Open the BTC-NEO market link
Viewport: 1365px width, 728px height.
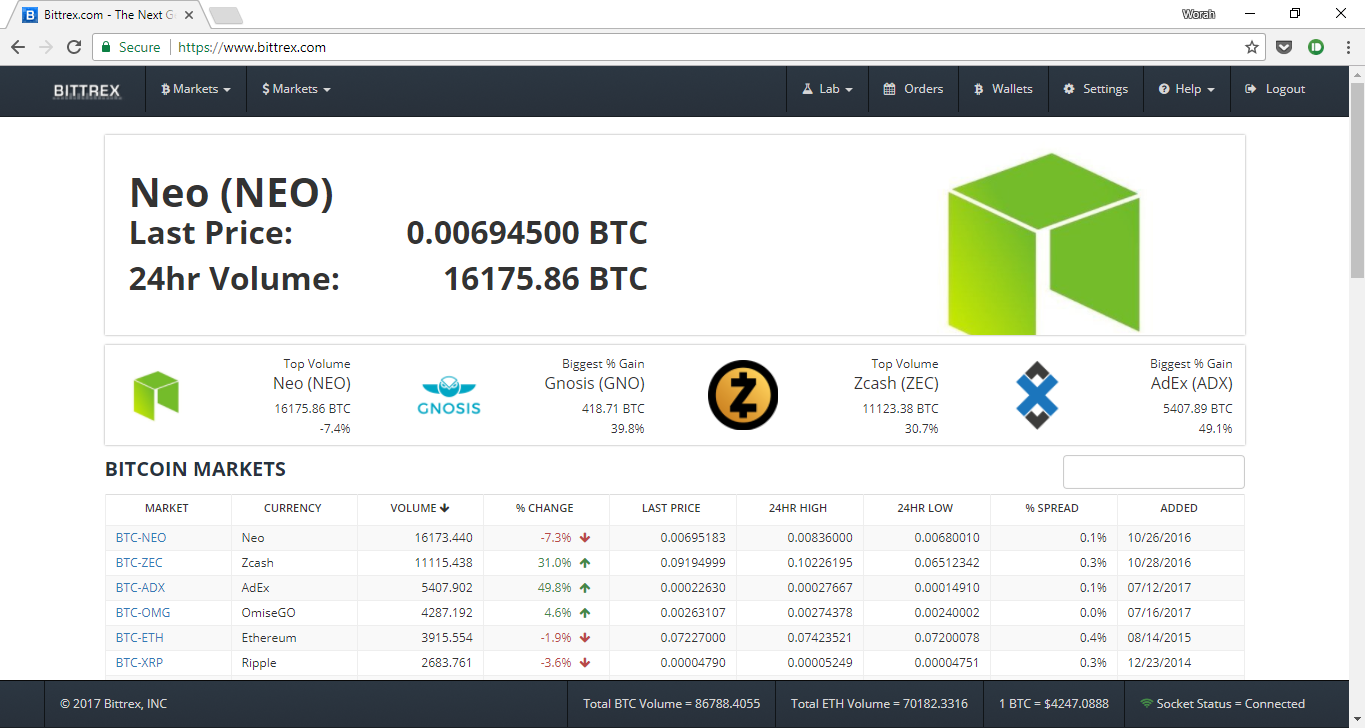coord(141,538)
